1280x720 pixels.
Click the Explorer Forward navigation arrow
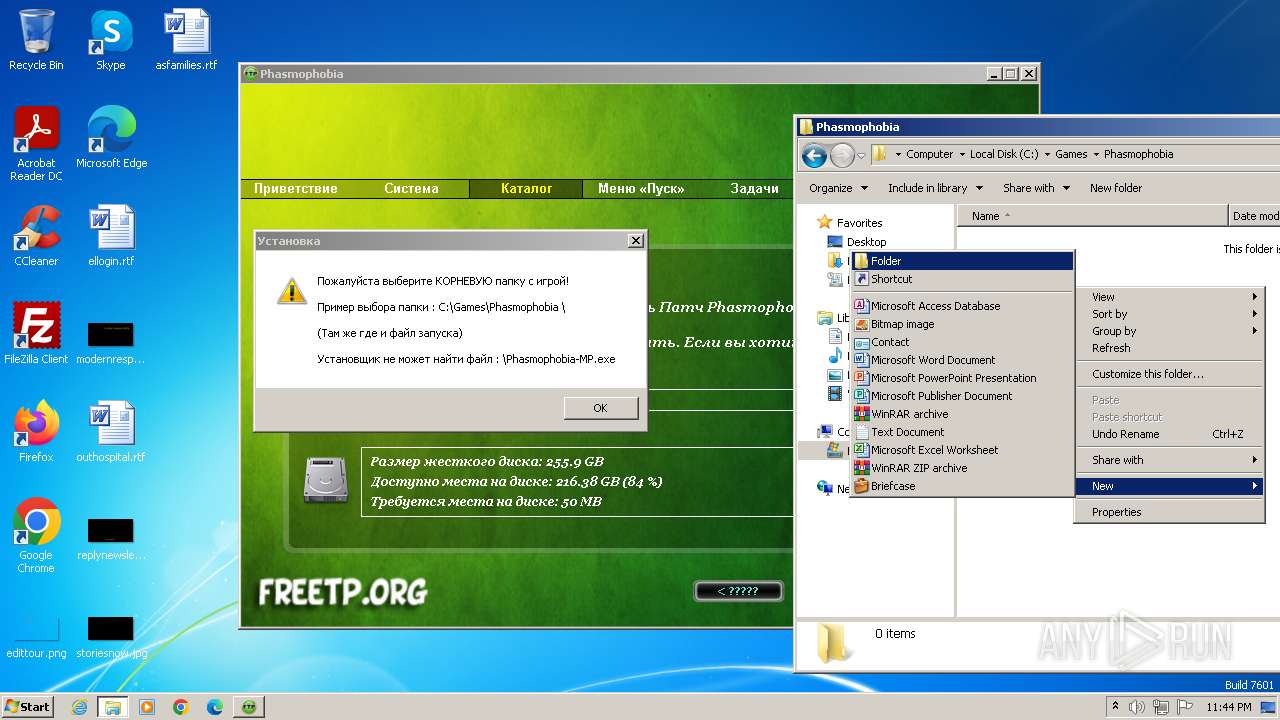842,155
